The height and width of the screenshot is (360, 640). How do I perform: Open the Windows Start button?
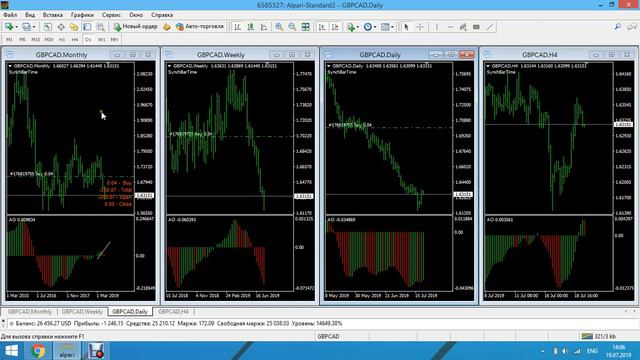click(11, 351)
